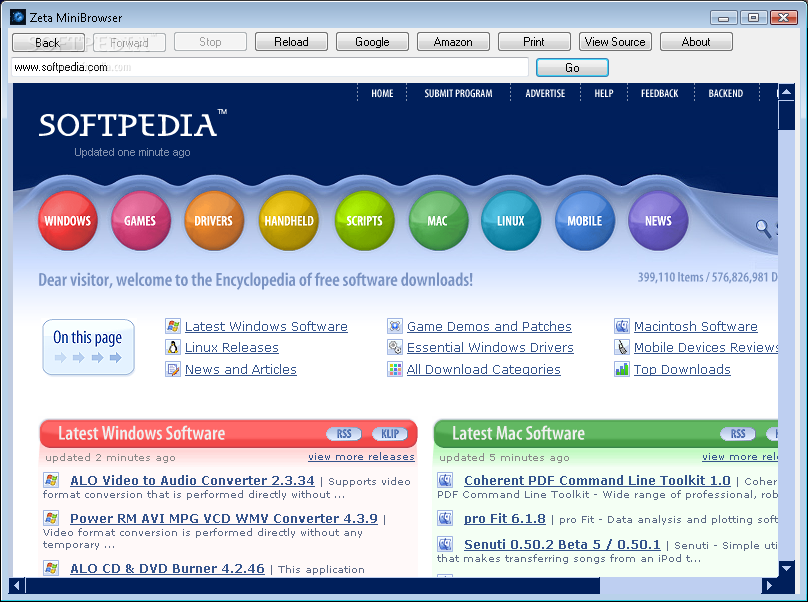The width and height of the screenshot is (808, 602).
Task: Click the Mac icon beside pro Fit 6.1.8
Action: [445, 518]
